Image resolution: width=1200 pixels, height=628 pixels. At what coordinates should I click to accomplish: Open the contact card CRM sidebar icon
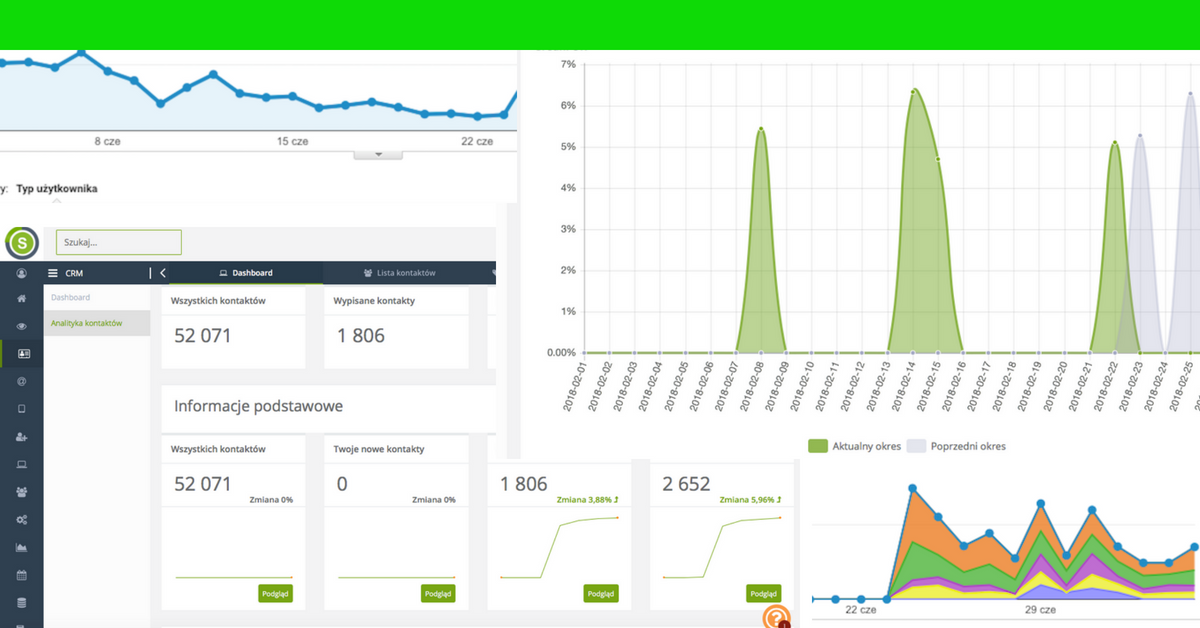coord(23,353)
